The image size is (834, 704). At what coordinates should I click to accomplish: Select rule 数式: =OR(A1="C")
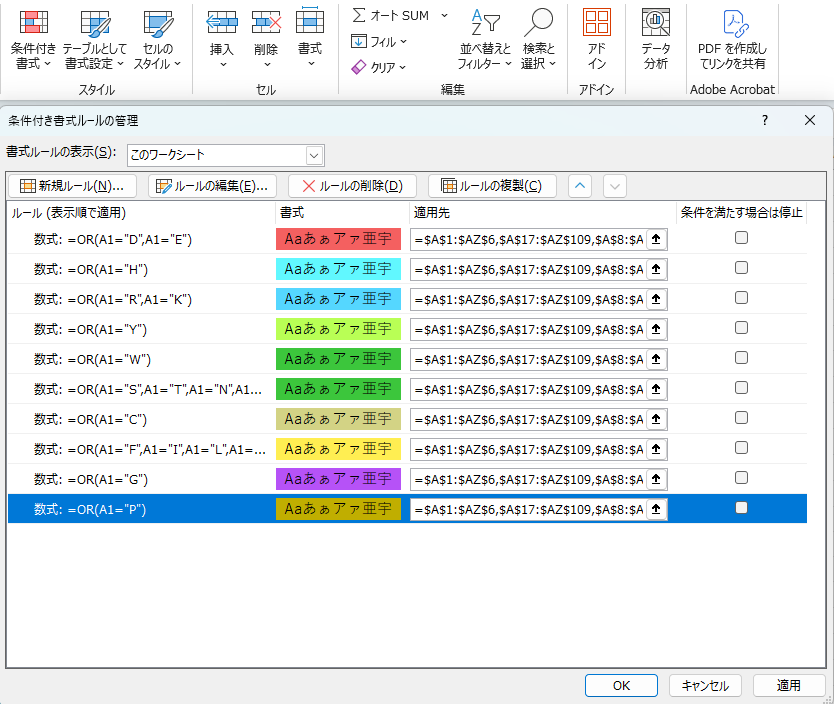point(90,420)
